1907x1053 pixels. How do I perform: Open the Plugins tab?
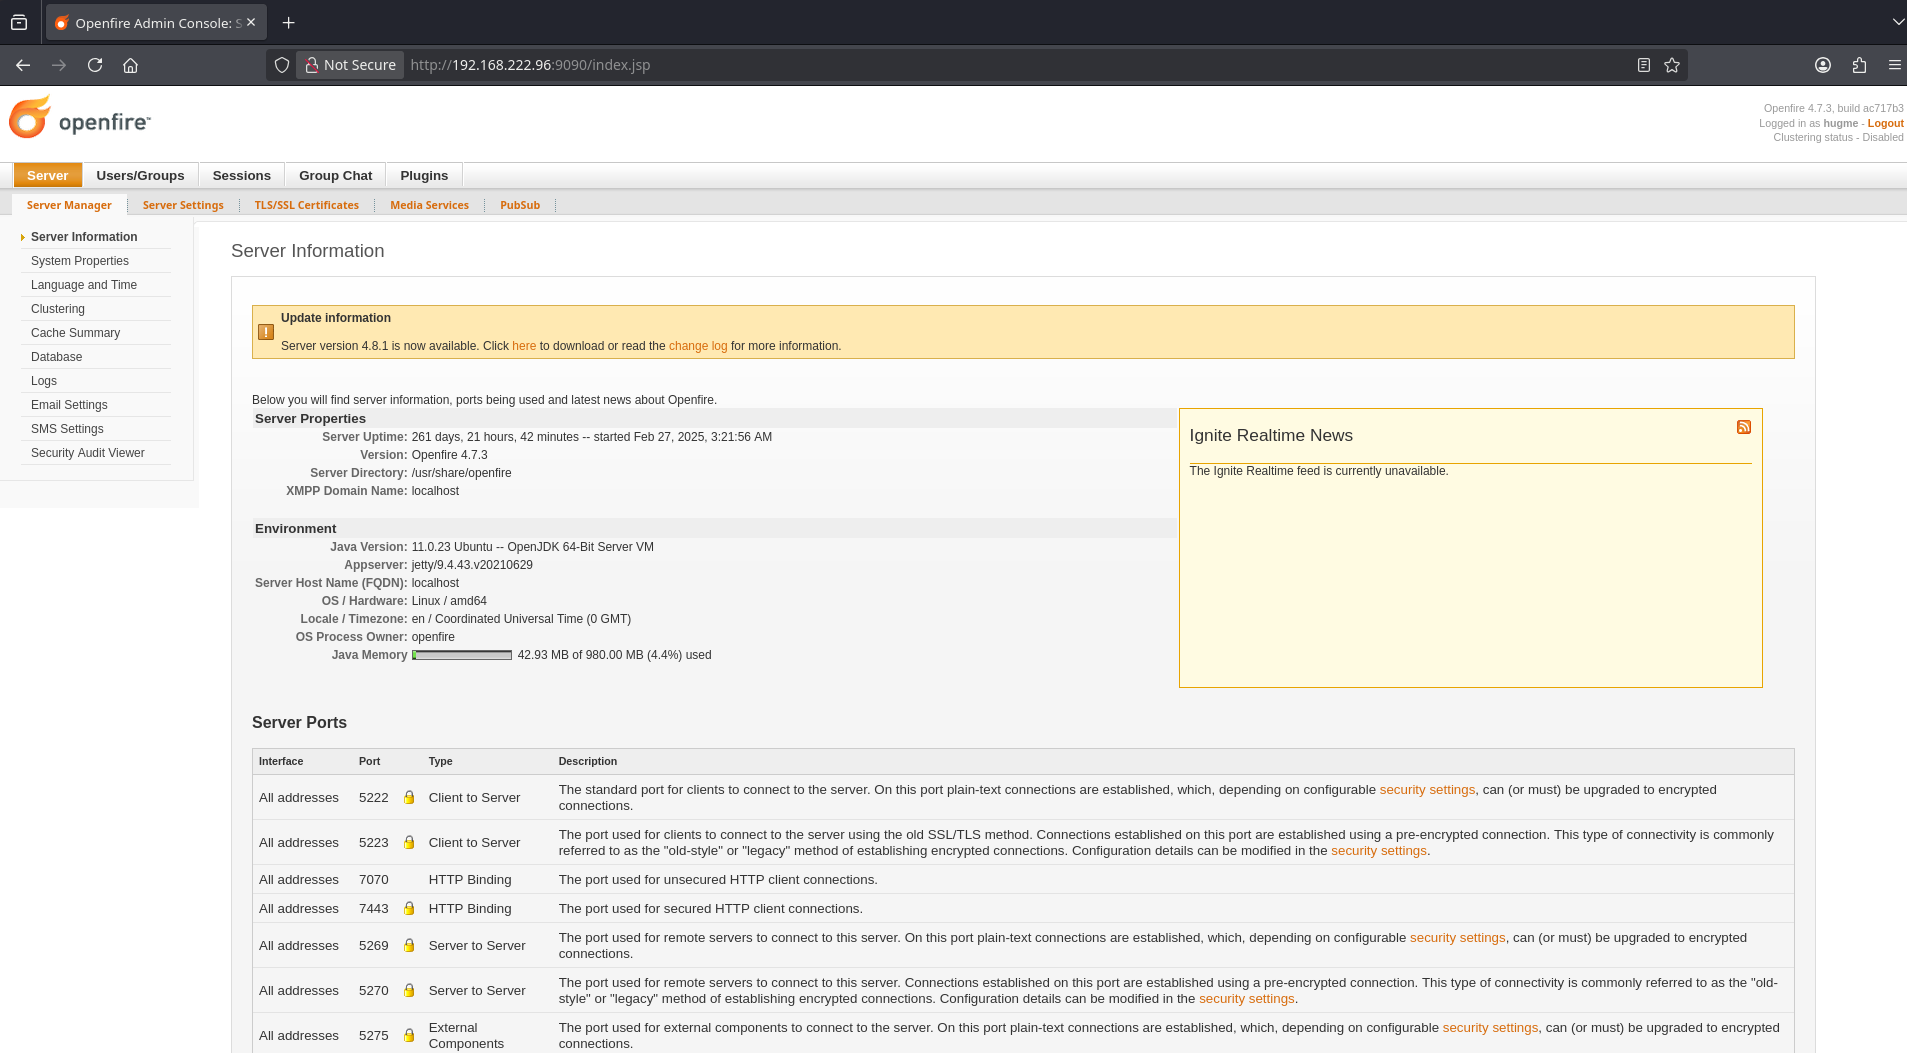tap(424, 175)
